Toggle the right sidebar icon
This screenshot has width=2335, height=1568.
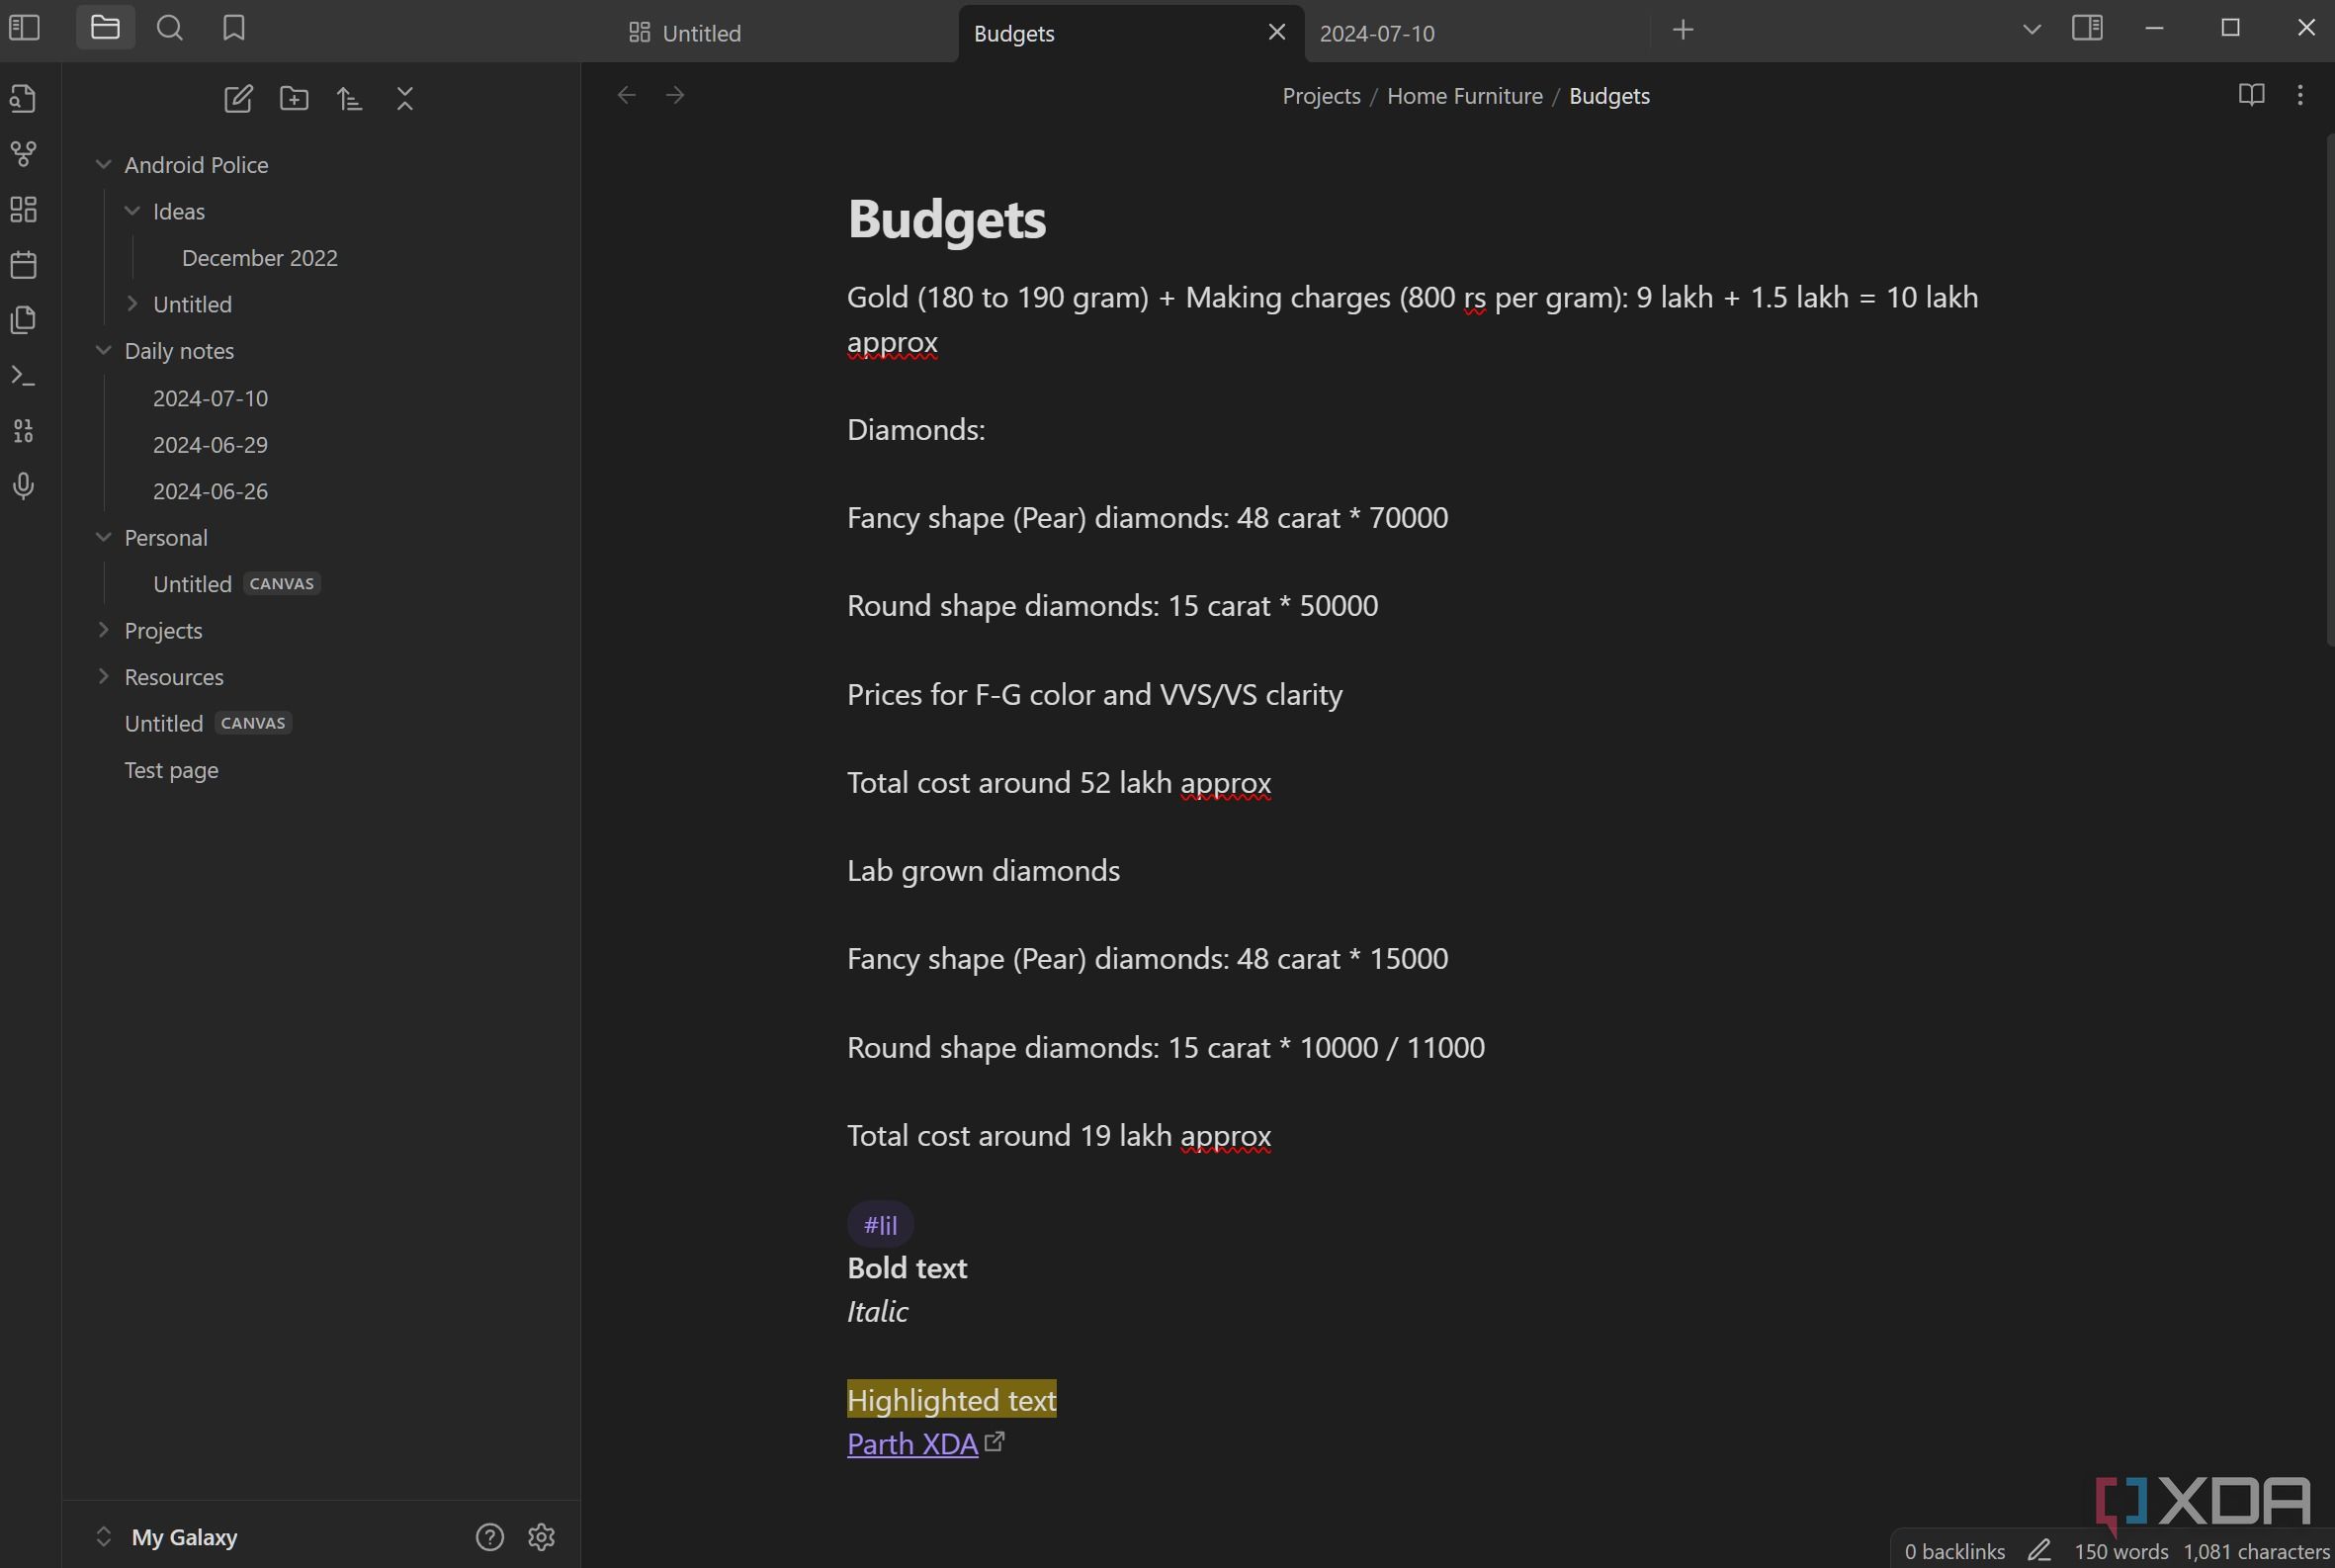[2087, 28]
